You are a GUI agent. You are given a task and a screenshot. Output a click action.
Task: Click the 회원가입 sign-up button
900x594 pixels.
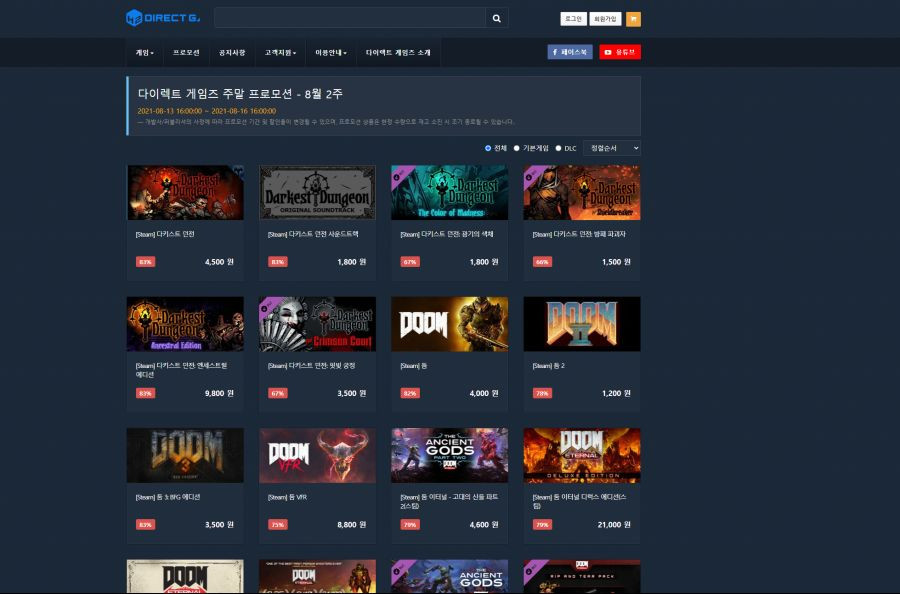(605, 19)
